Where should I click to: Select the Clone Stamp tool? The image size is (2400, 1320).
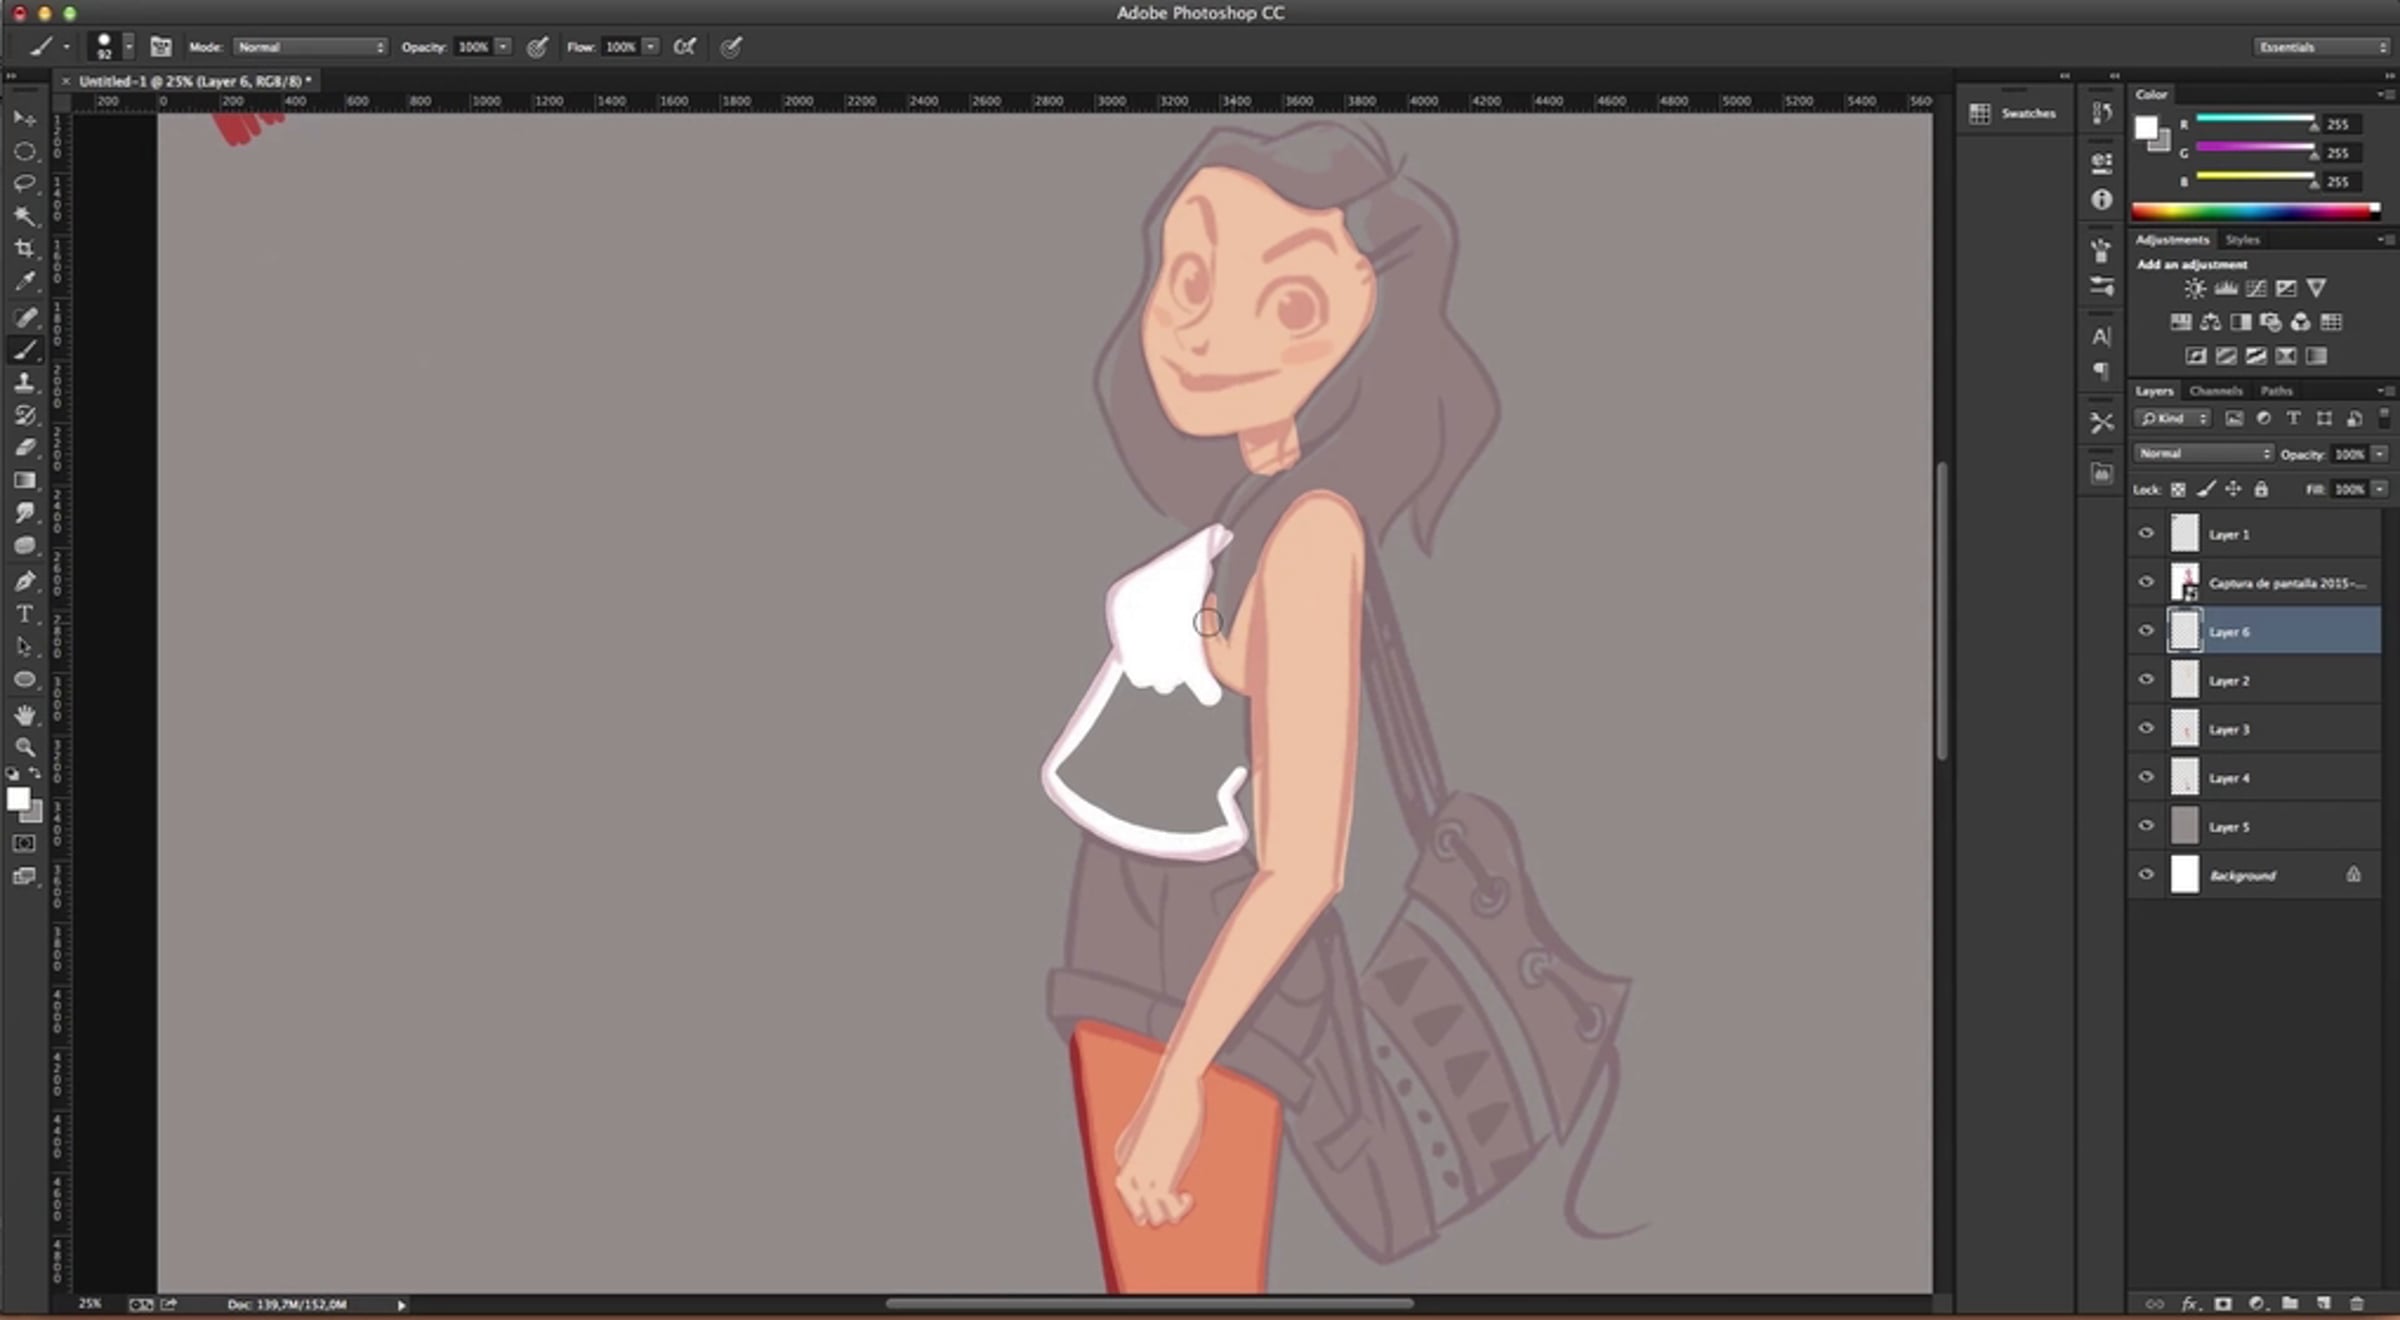24,382
